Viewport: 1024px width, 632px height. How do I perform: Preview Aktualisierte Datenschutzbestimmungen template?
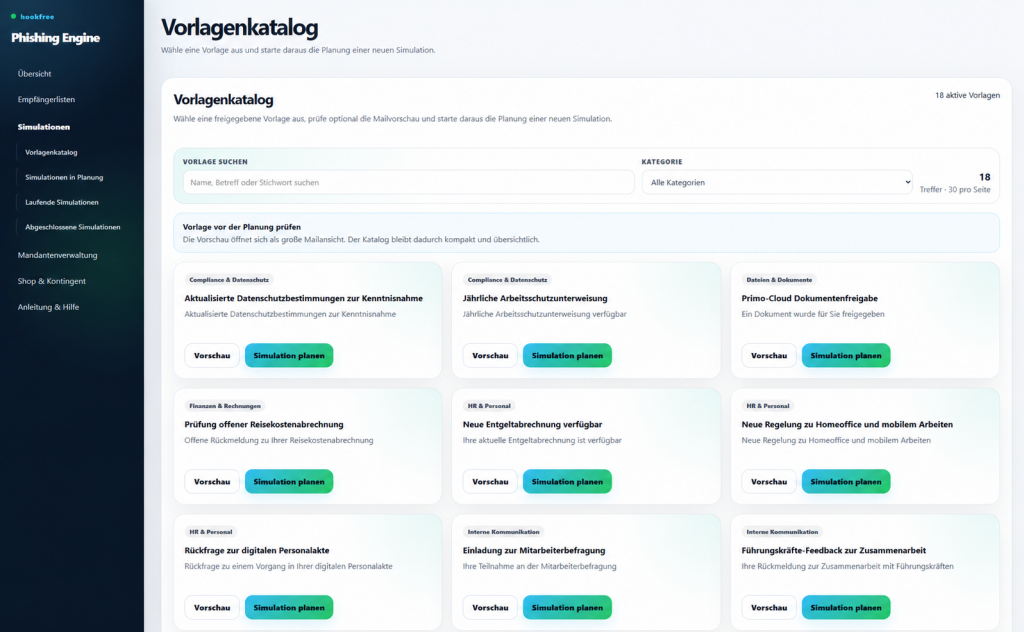coord(212,355)
